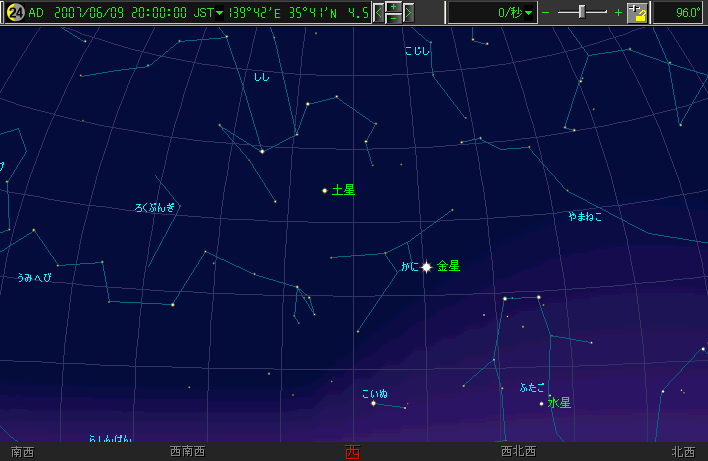
Task: Click the zoom slider handle
Action: pos(583,12)
